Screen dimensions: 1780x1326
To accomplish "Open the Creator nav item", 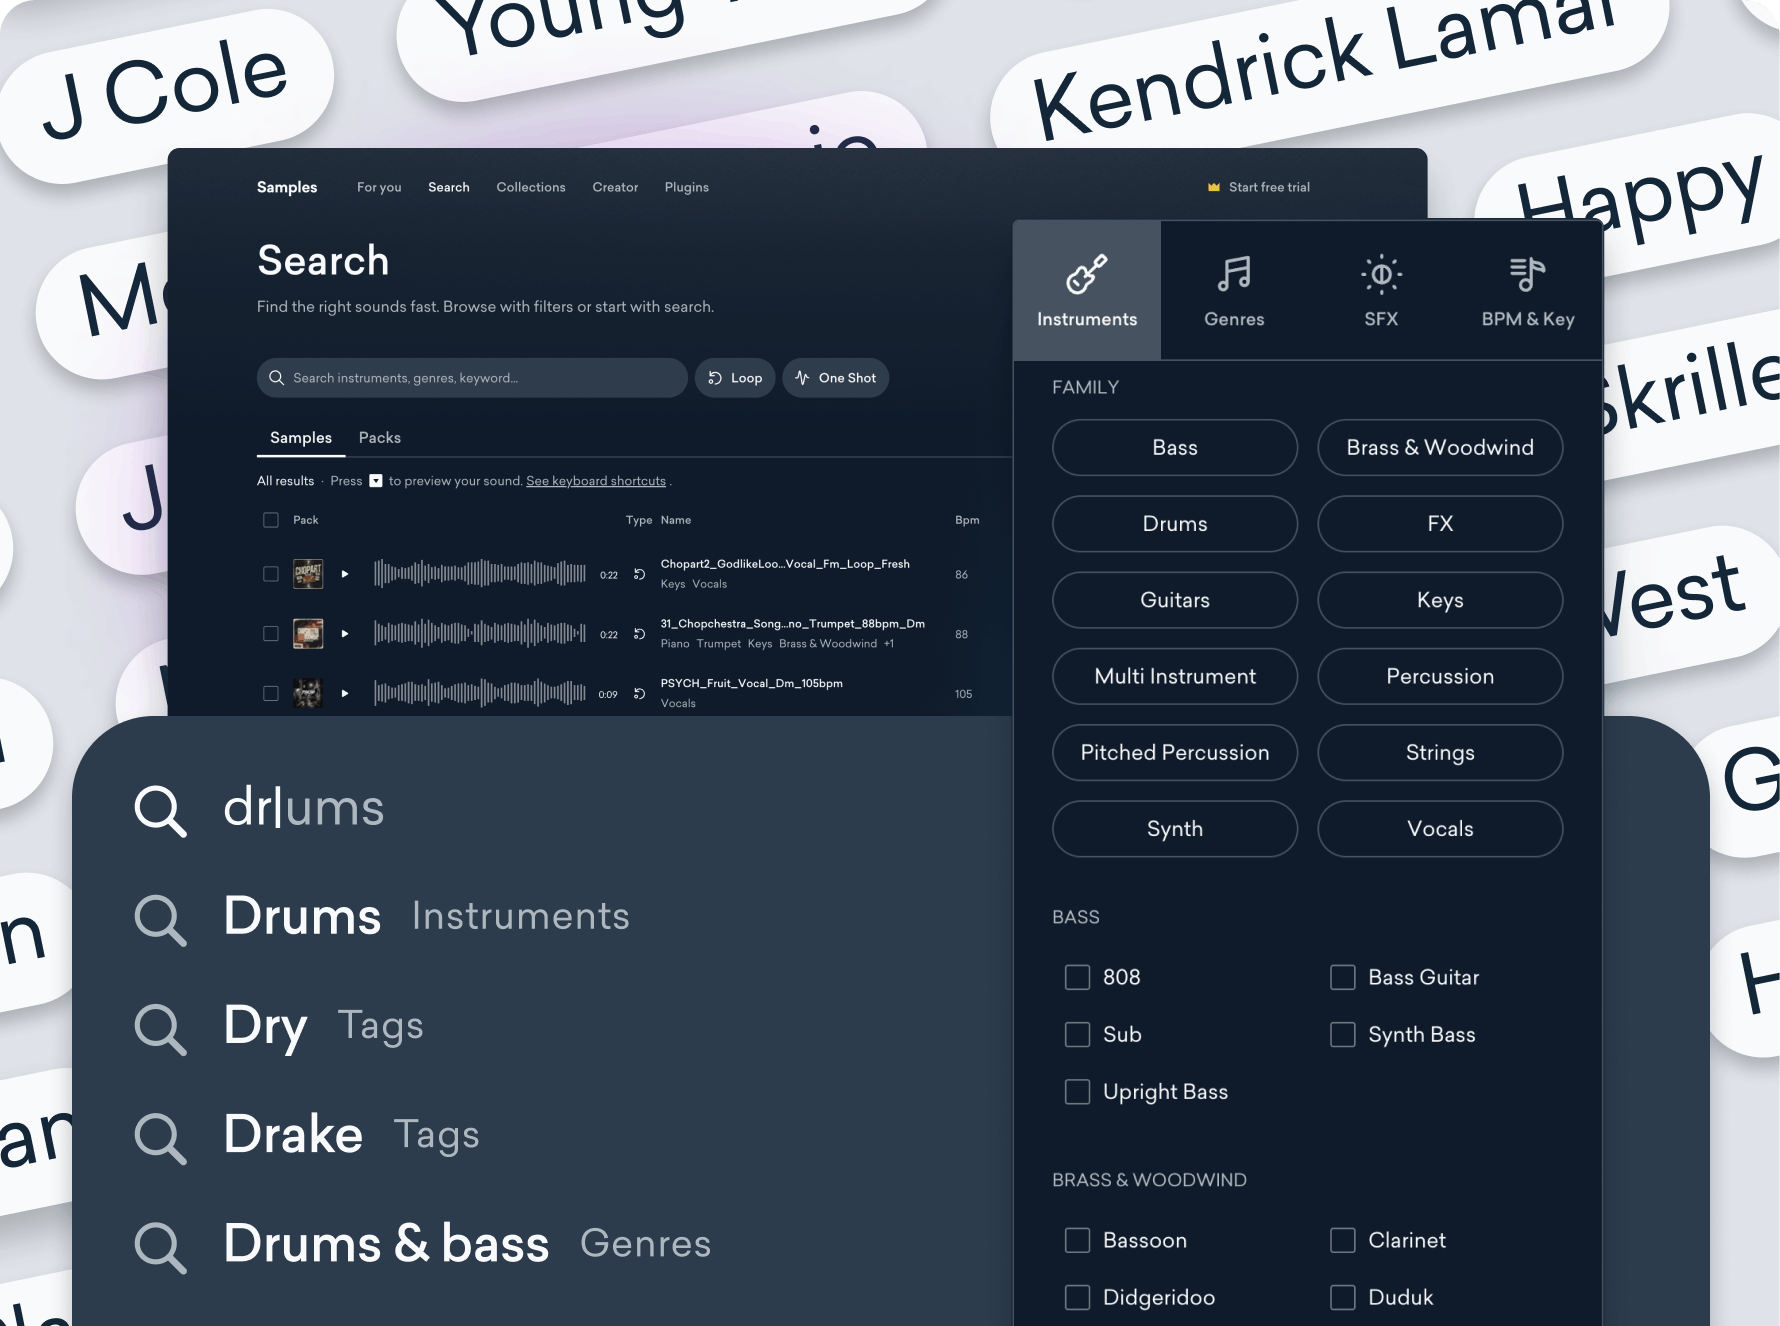I will (x=615, y=187).
